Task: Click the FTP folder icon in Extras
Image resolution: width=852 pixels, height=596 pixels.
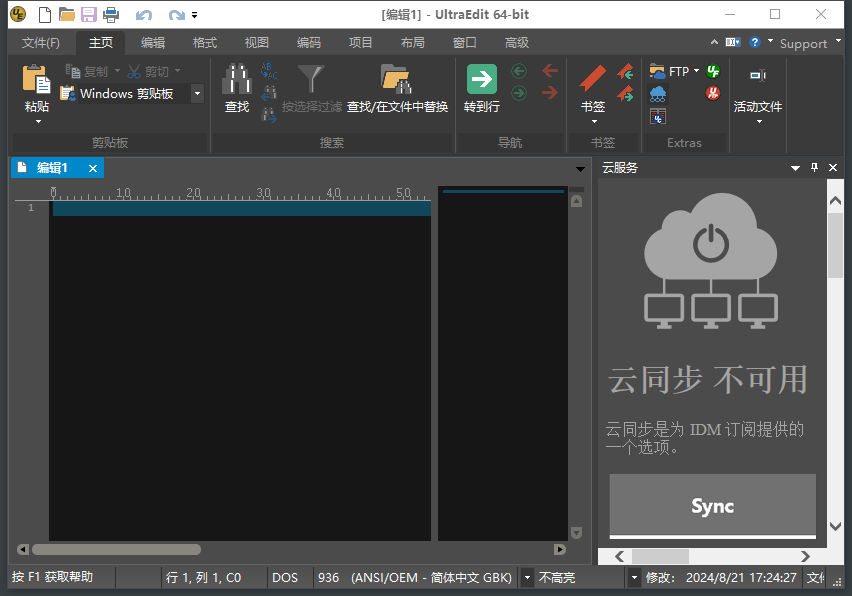Action: click(x=657, y=71)
